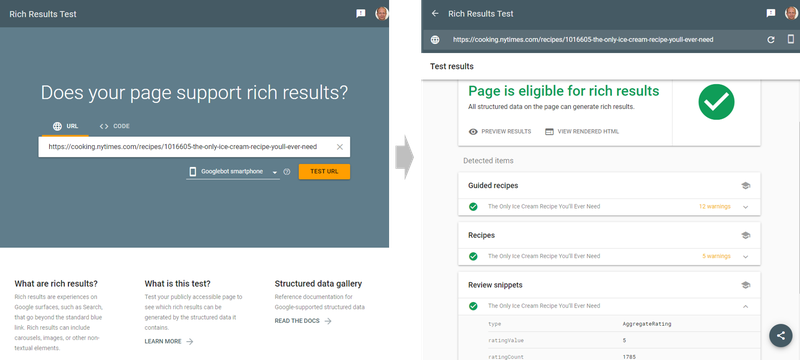Click the globe icon beside tested URL bar
Viewport: 800px width, 360px height.
click(x=435, y=40)
